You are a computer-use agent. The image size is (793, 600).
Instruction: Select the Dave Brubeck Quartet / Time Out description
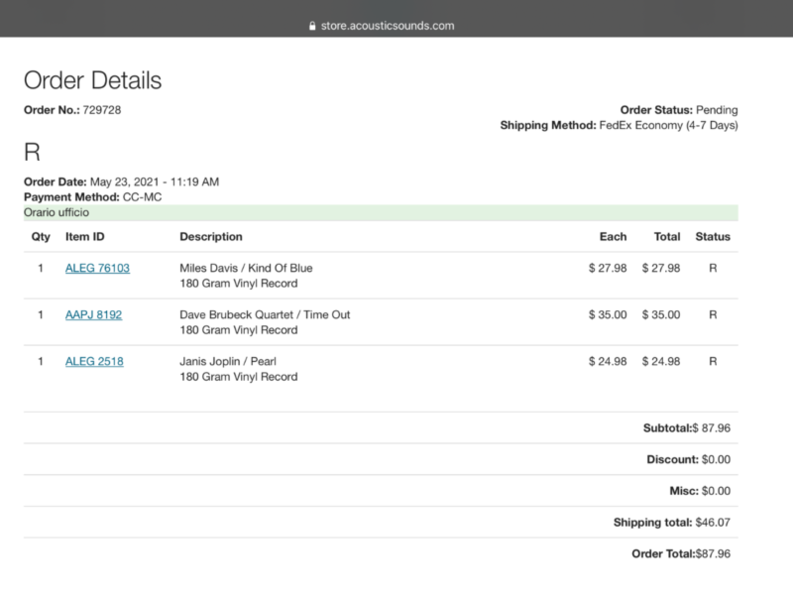(x=264, y=314)
